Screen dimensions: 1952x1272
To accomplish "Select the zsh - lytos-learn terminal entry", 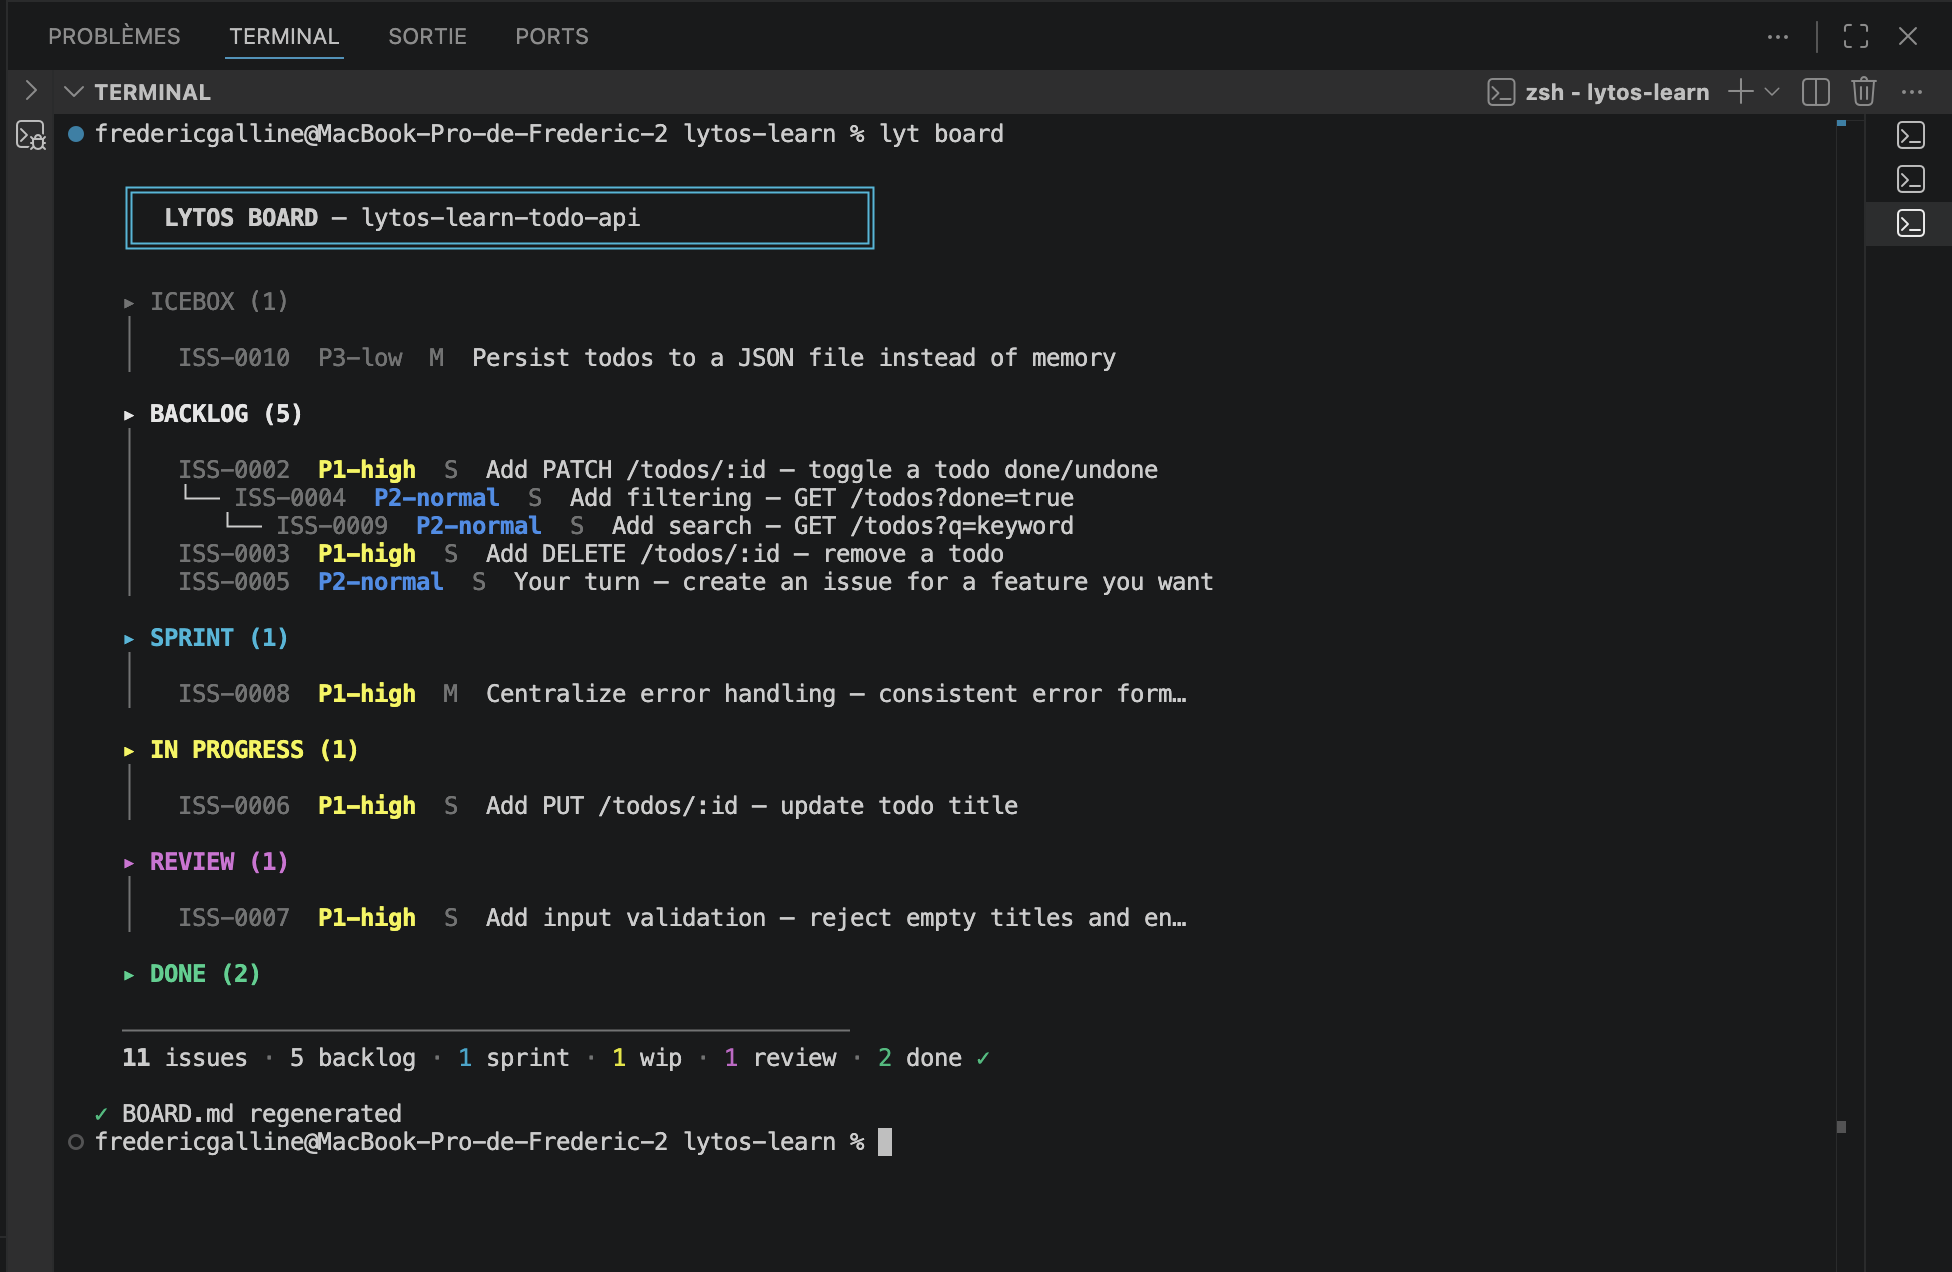I will point(1617,91).
